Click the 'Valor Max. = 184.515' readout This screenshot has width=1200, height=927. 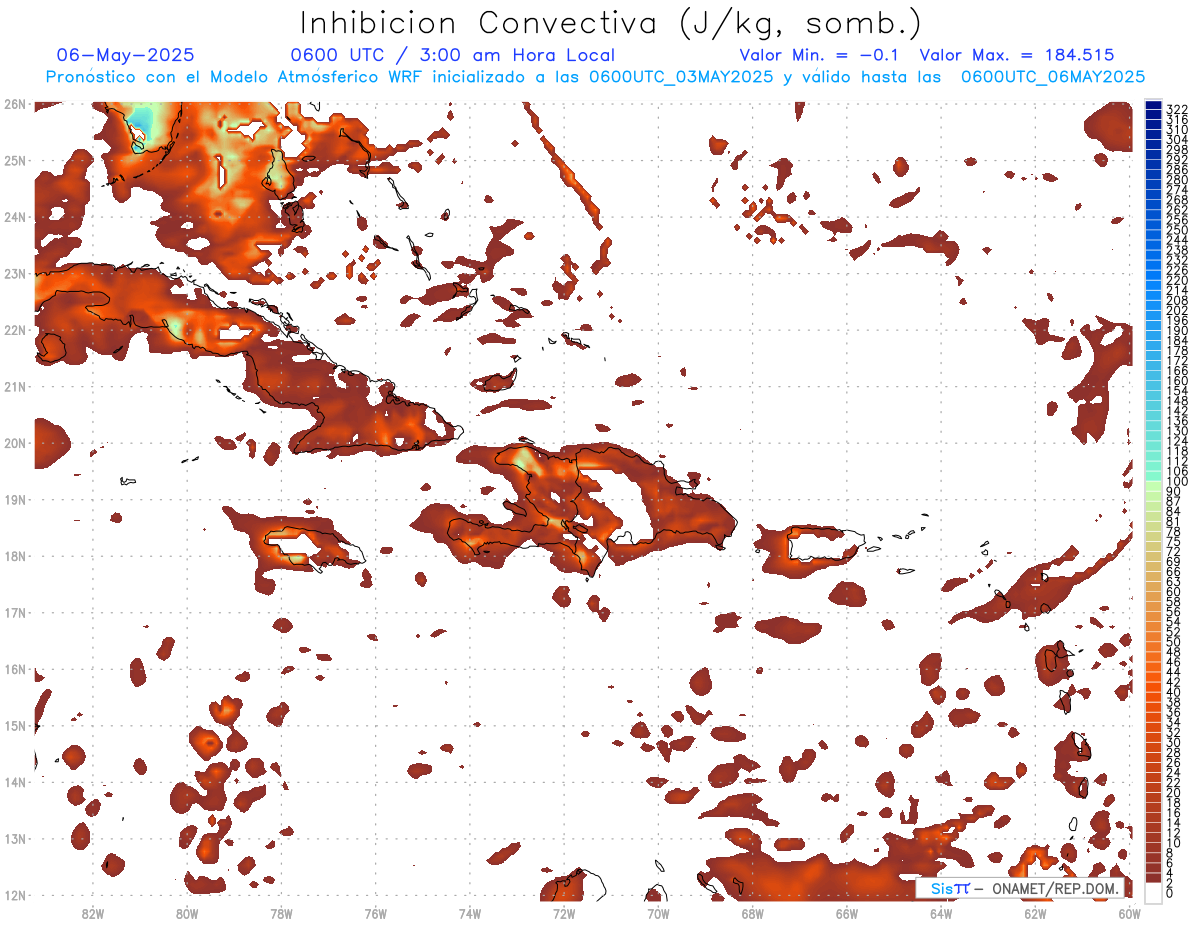tap(1016, 55)
